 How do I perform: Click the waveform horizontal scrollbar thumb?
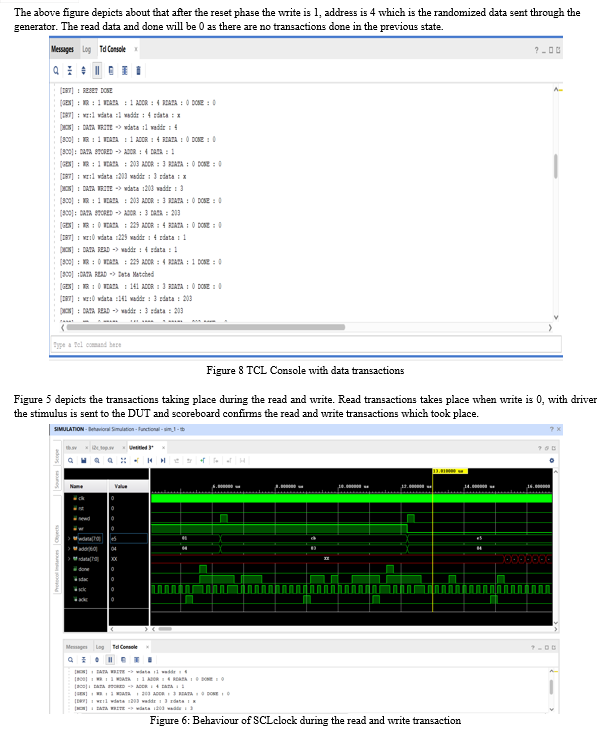coord(165,629)
